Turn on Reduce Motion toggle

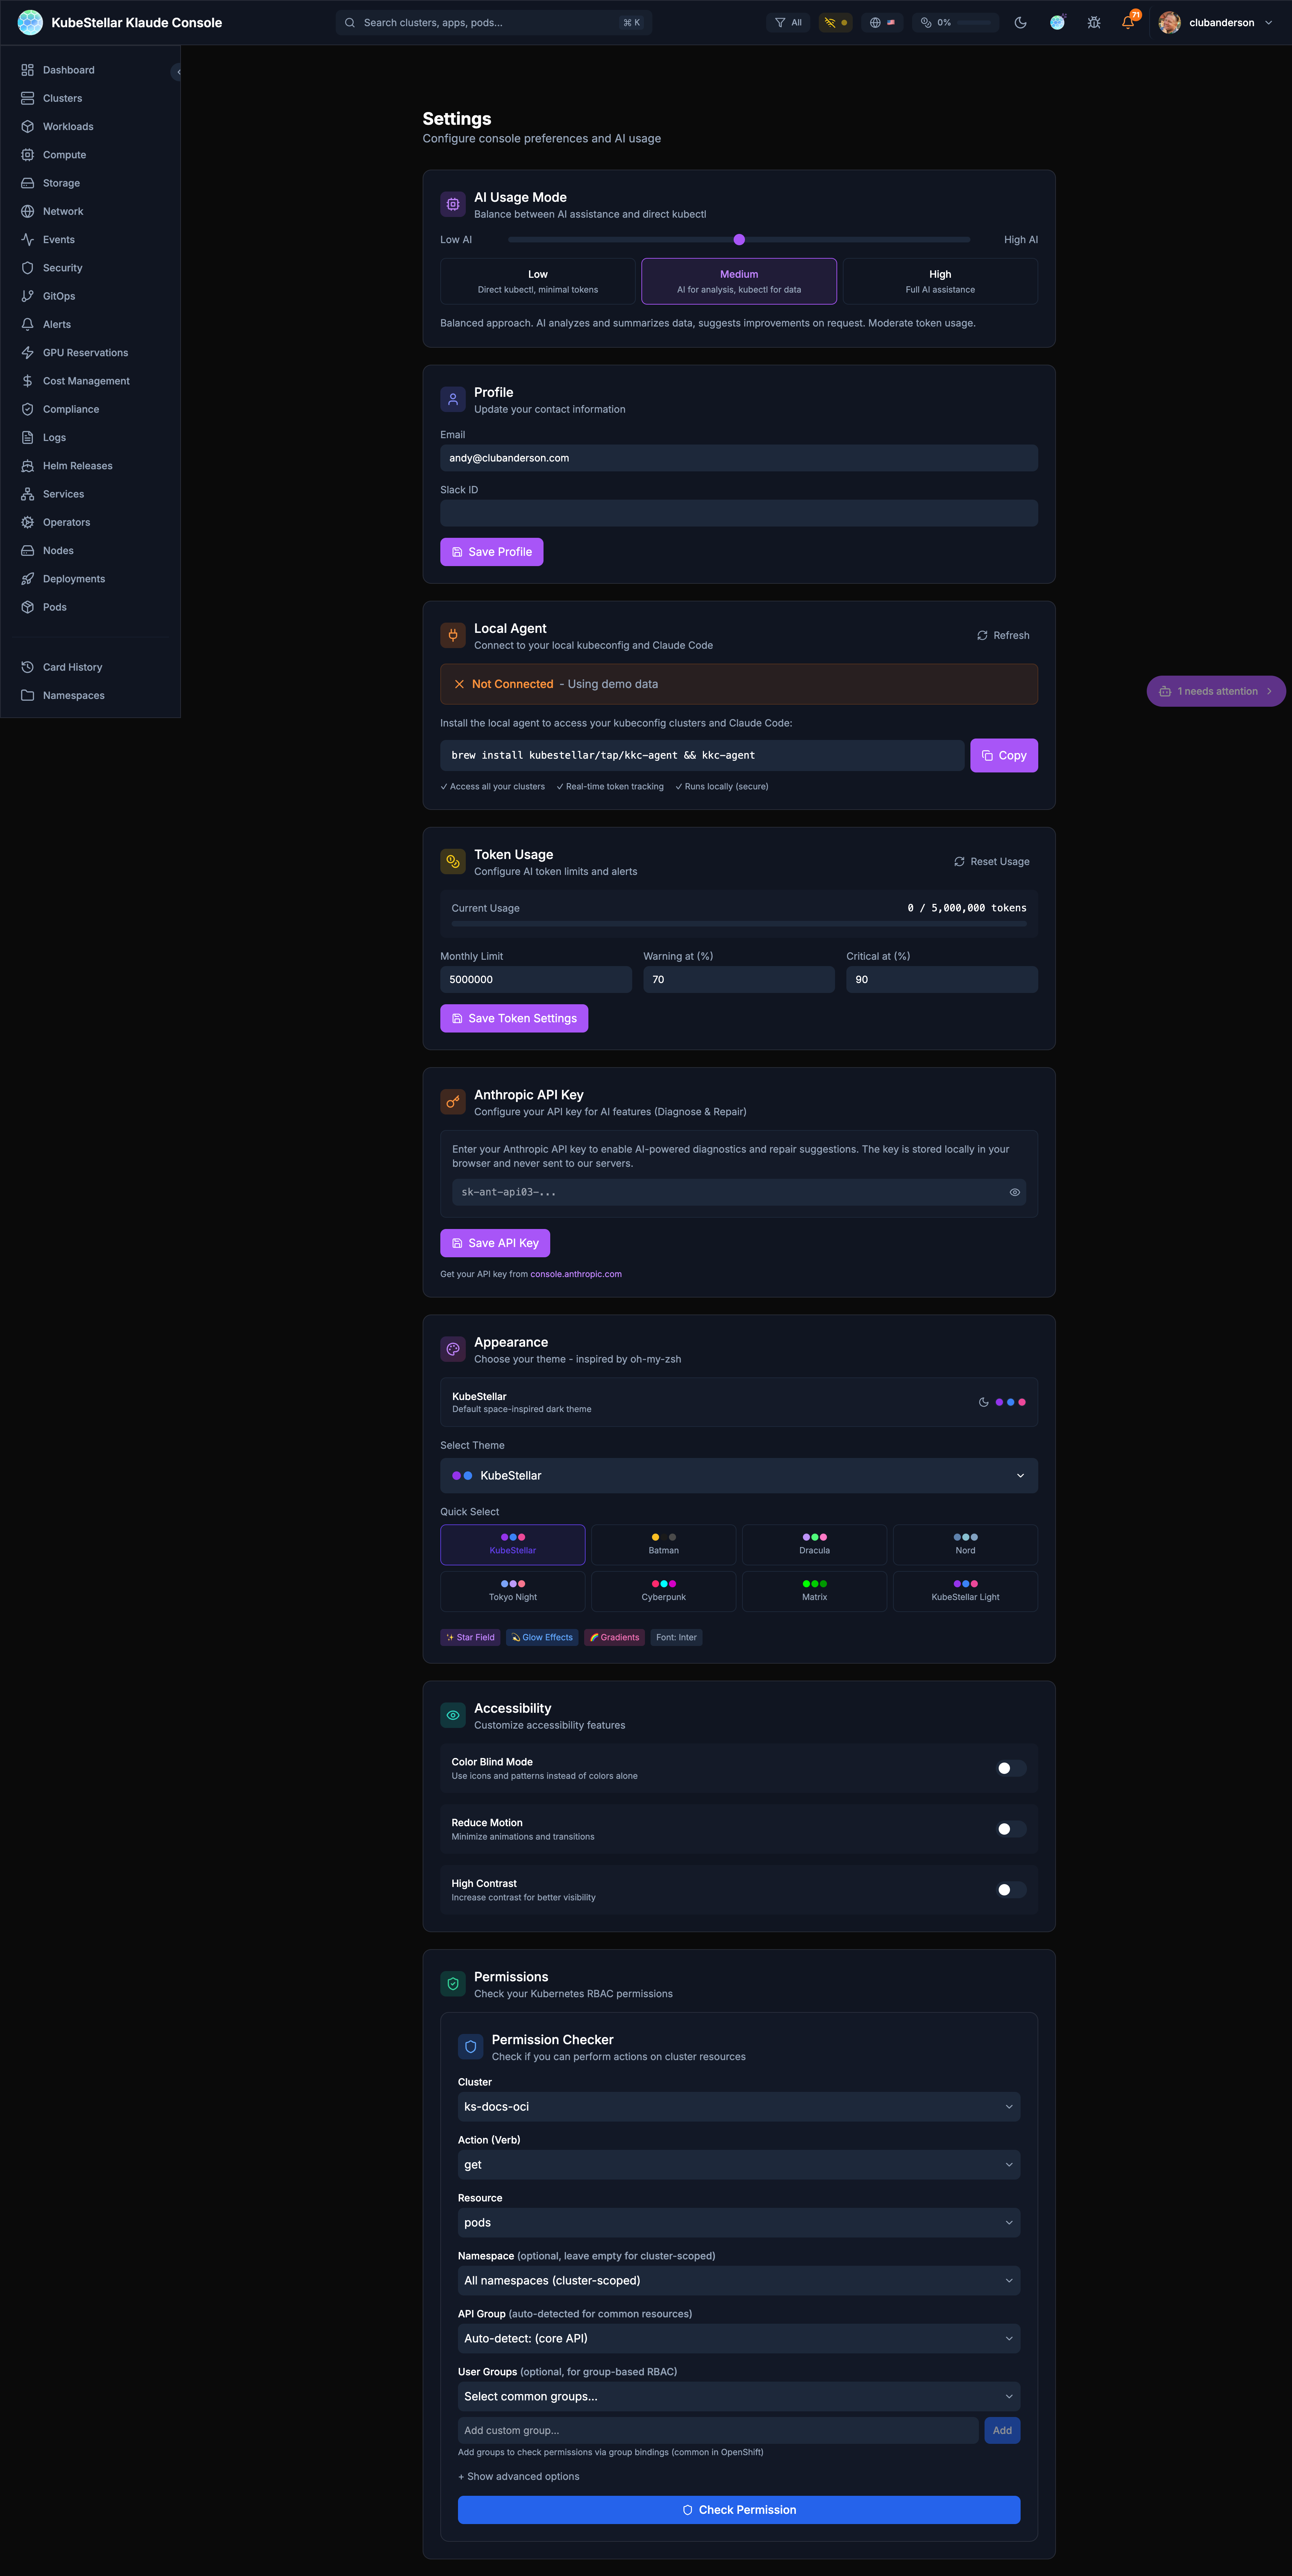pyautogui.click(x=1011, y=1829)
